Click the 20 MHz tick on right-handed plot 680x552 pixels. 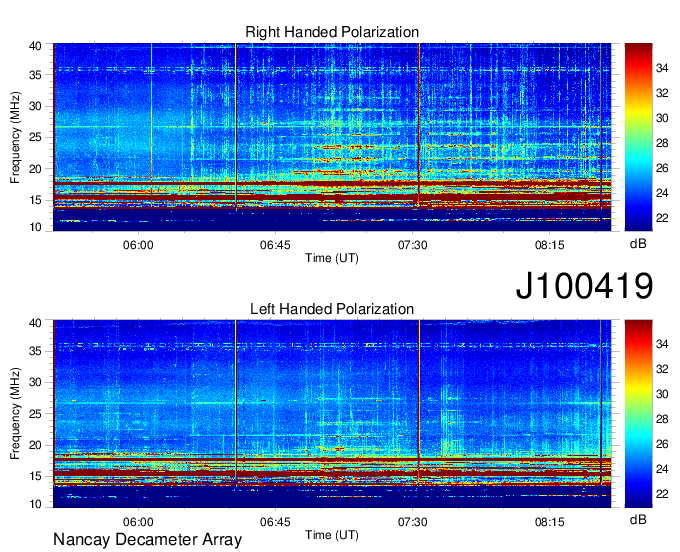[35, 169]
